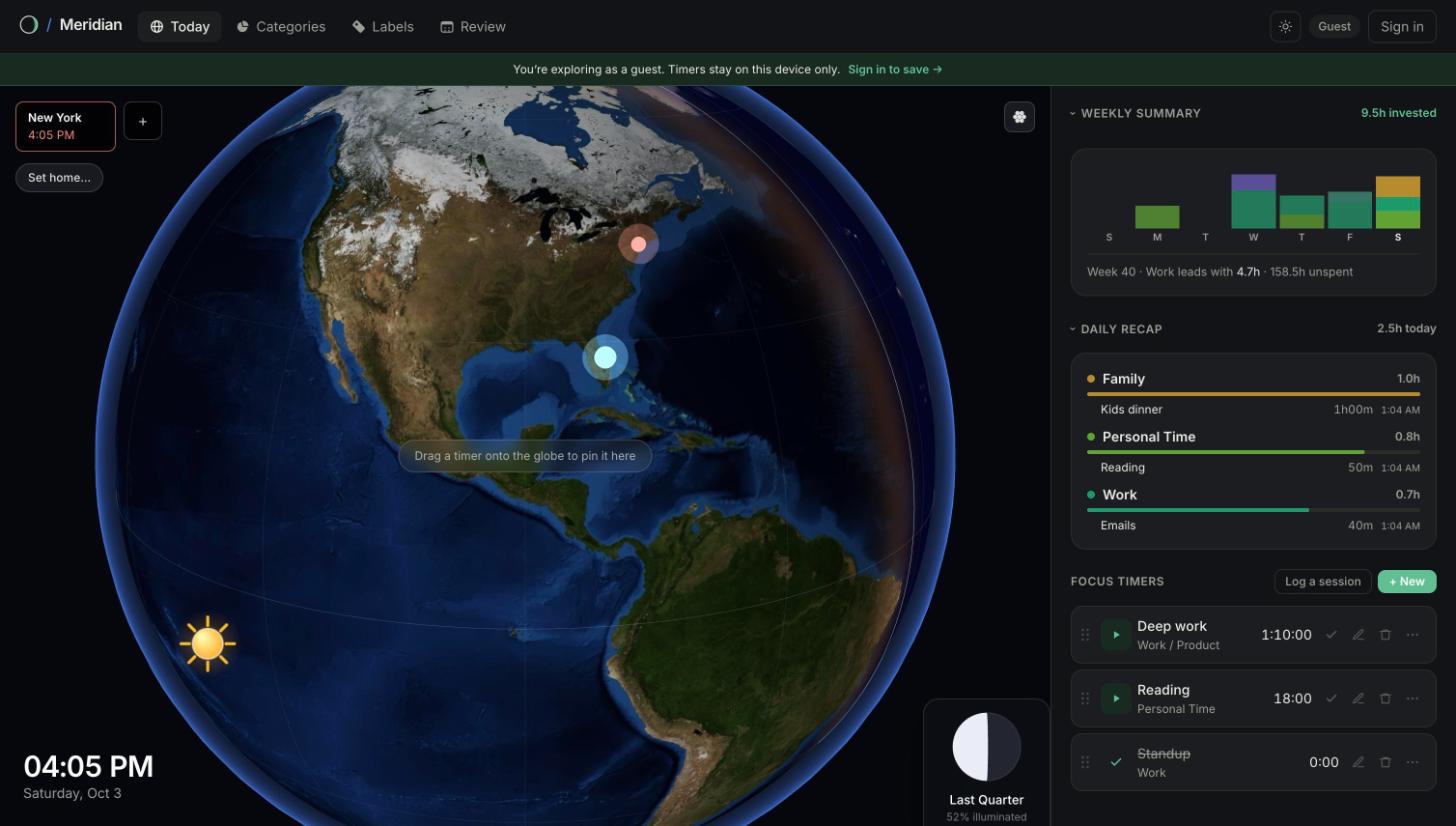Open more options for Deep work timer

1412,635
